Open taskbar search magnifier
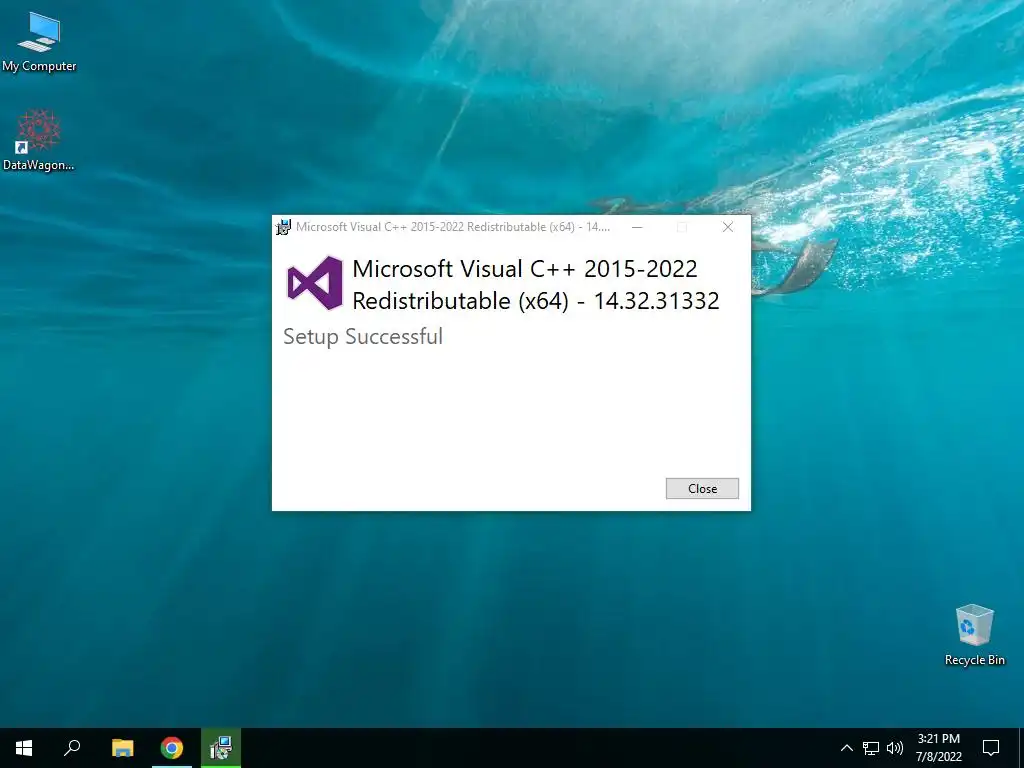This screenshot has height=768, width=1024. [x=72, y=748]
